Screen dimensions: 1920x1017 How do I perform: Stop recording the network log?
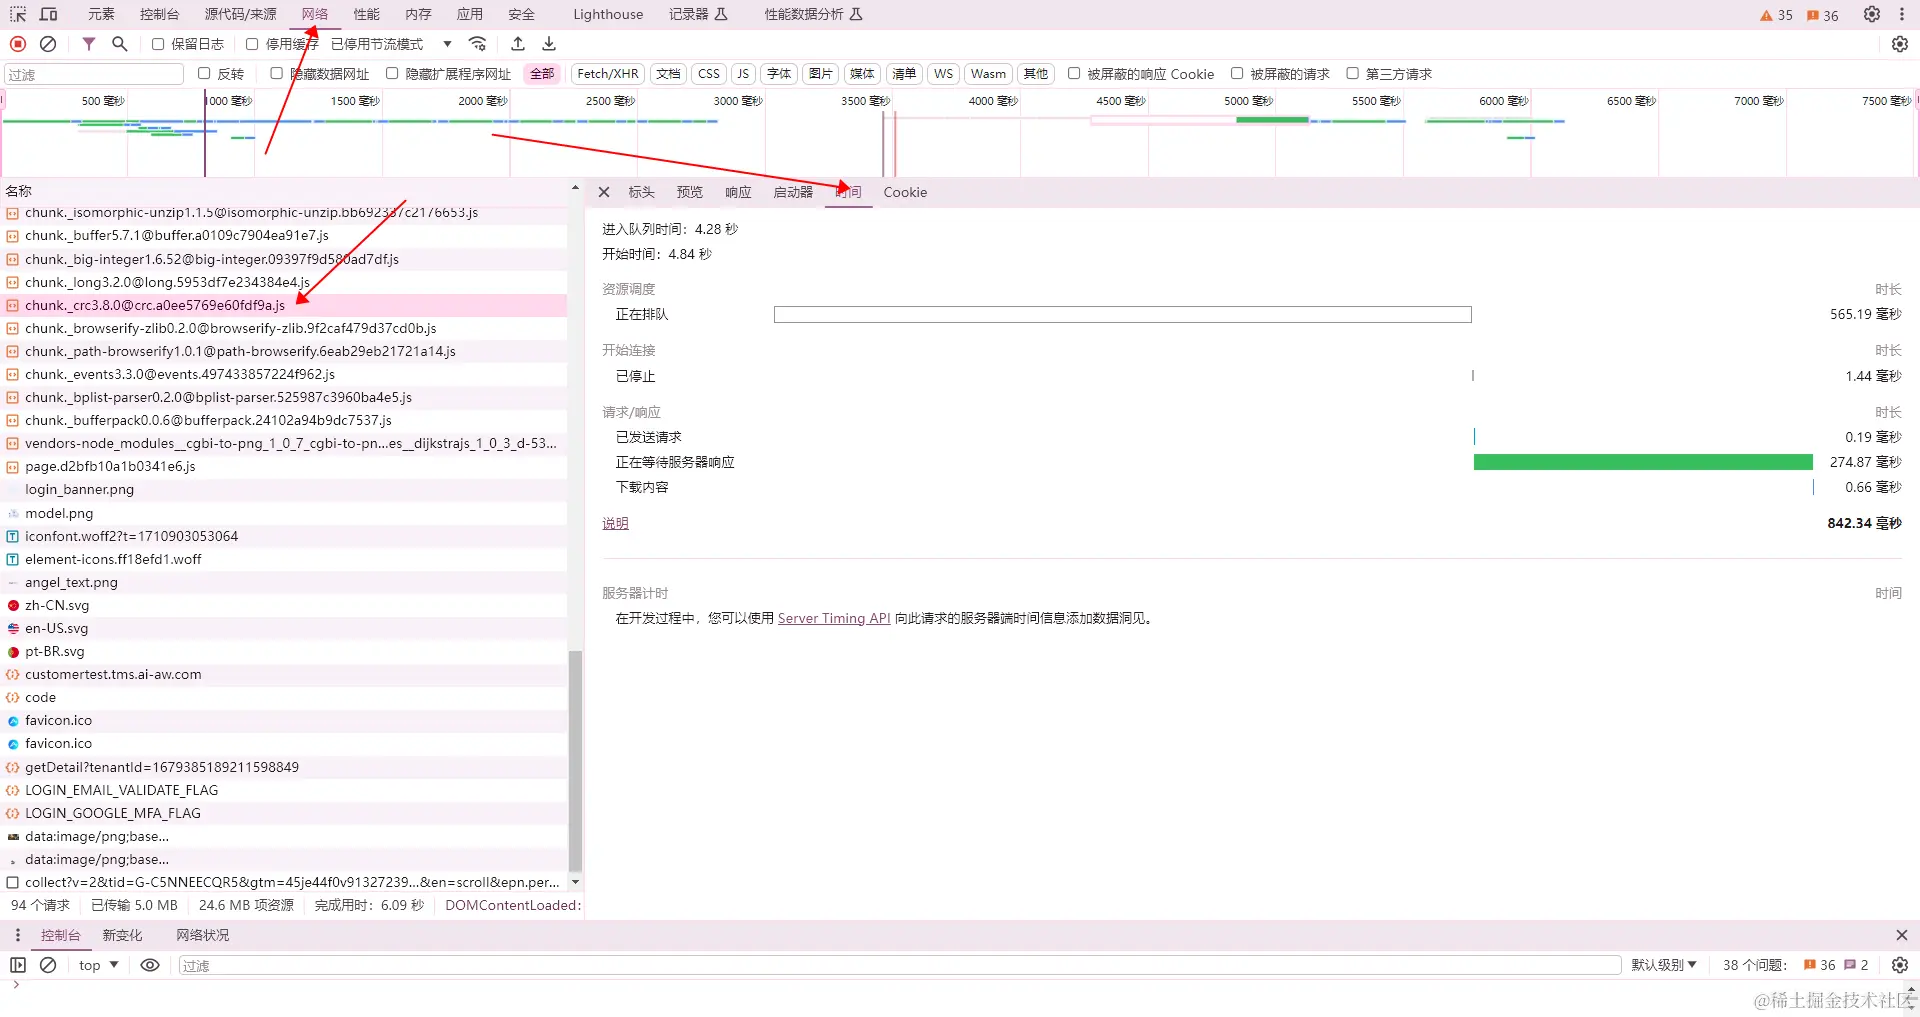tap(18, 44)
